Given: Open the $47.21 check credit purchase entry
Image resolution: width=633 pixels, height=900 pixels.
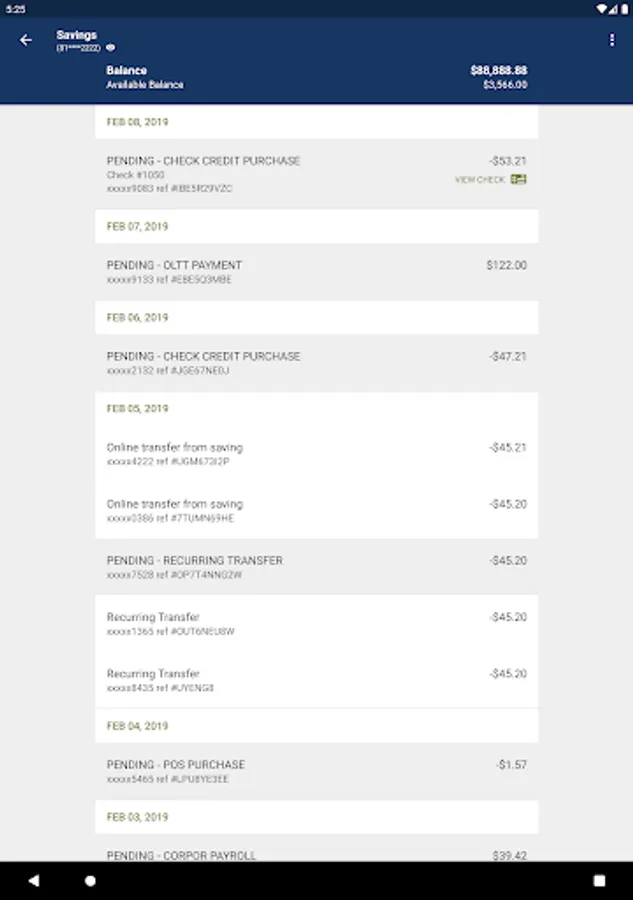Looking at the screenshot, I should tap(316, 363).
